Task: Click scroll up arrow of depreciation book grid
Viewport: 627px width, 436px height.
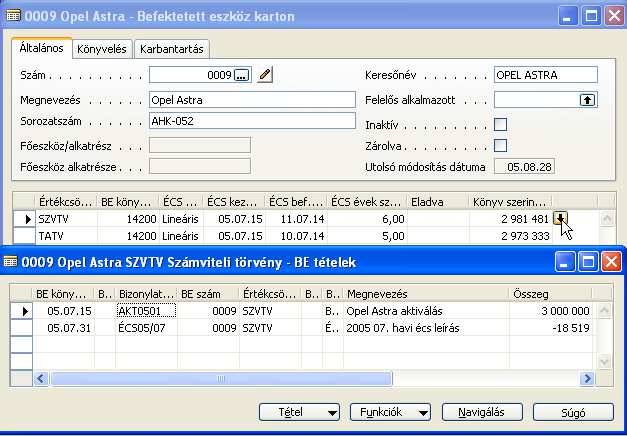Action: [x=607, y=218]
